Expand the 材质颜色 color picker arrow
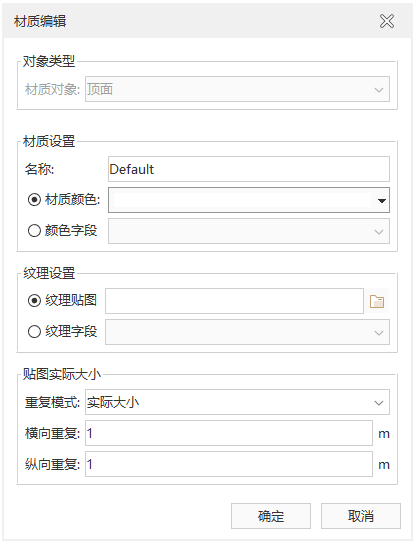The image size is (415, 543). (x=381, y=201)
